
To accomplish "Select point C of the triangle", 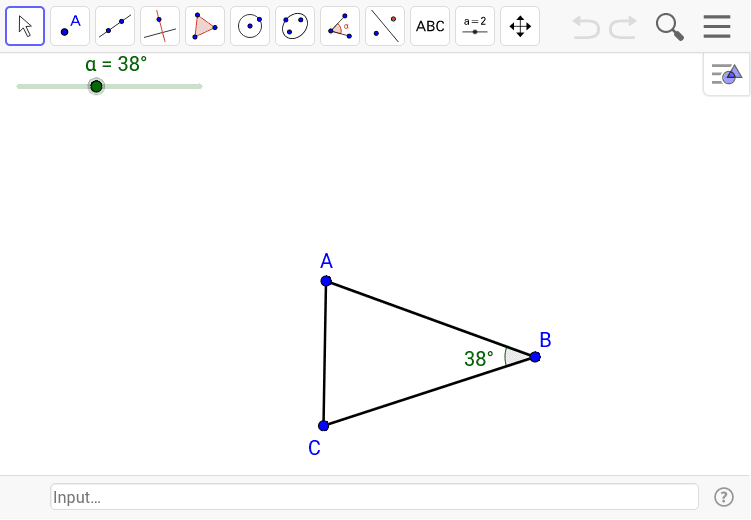I will [x=323, y=426].
